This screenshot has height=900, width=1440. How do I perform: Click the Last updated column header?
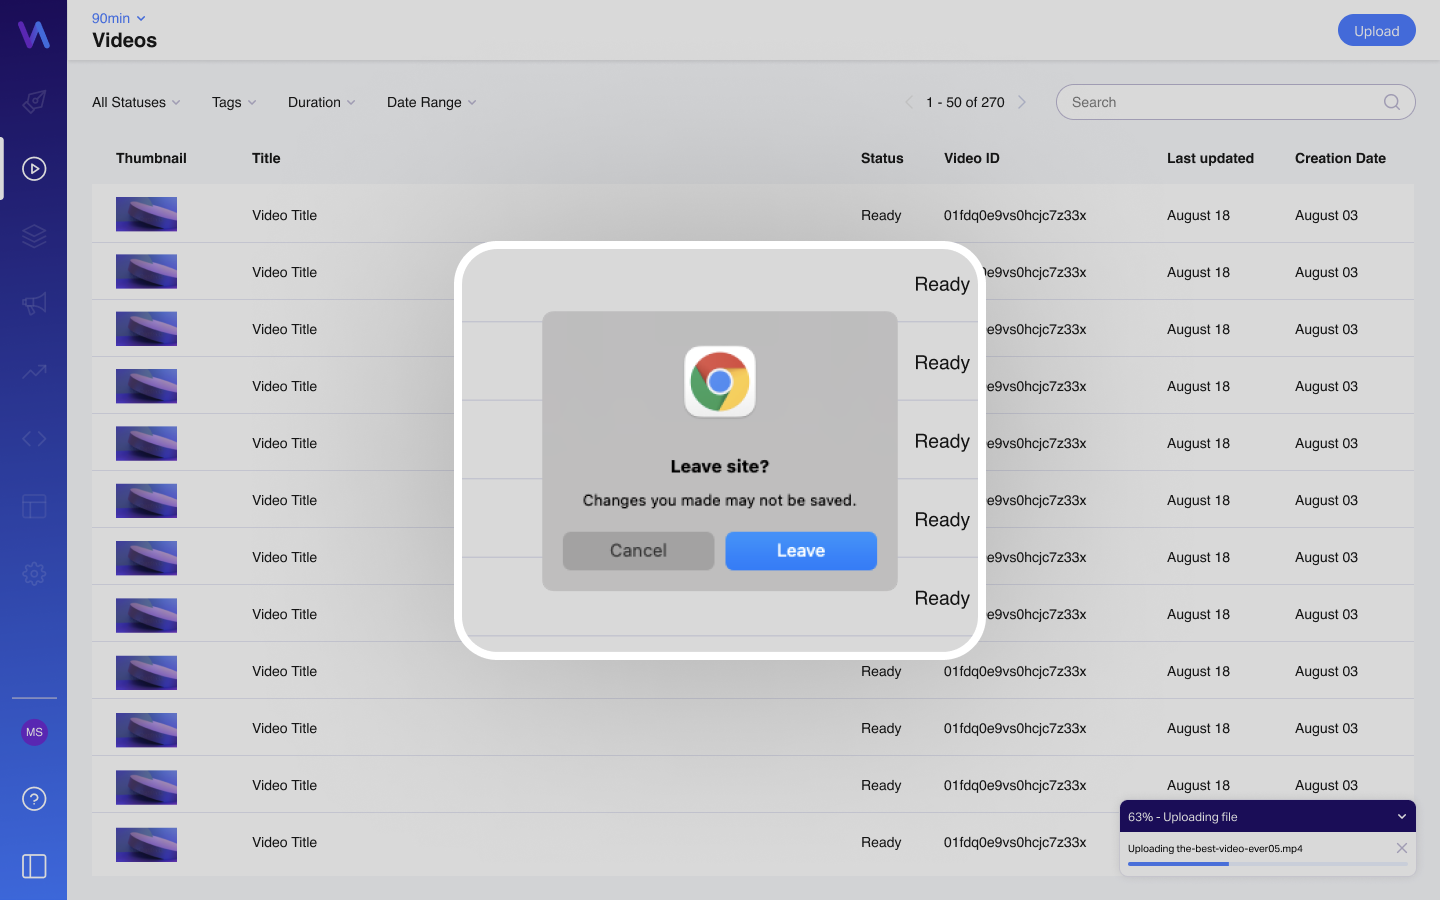click(1210, 158)
